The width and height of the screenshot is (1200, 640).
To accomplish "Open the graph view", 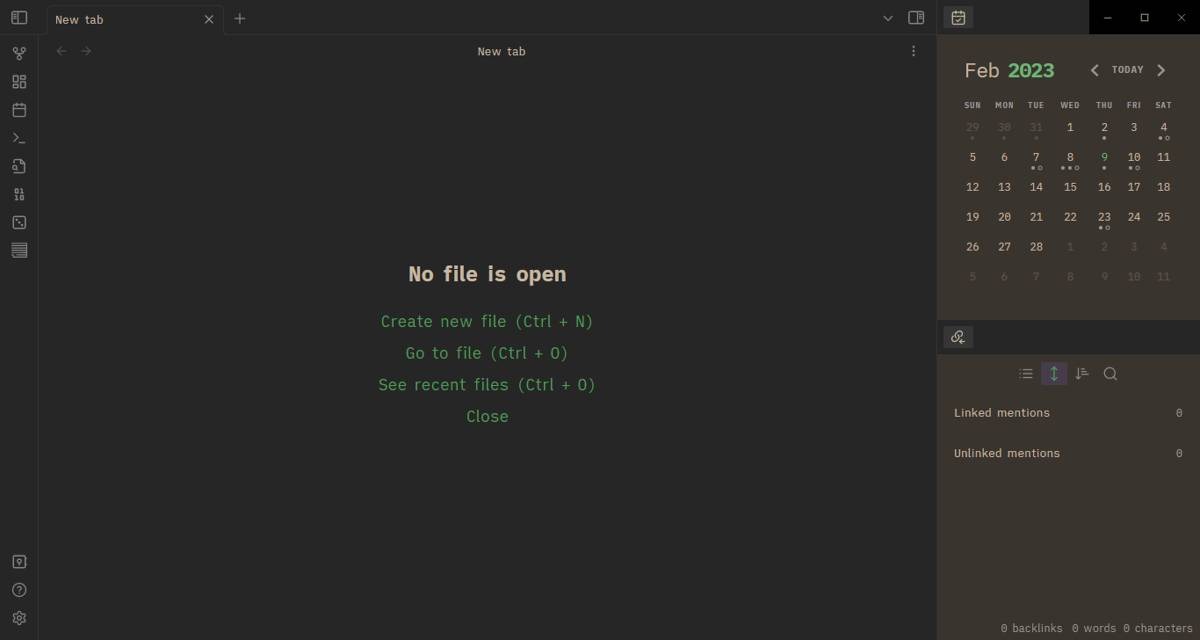I will [x=19, y=52].
